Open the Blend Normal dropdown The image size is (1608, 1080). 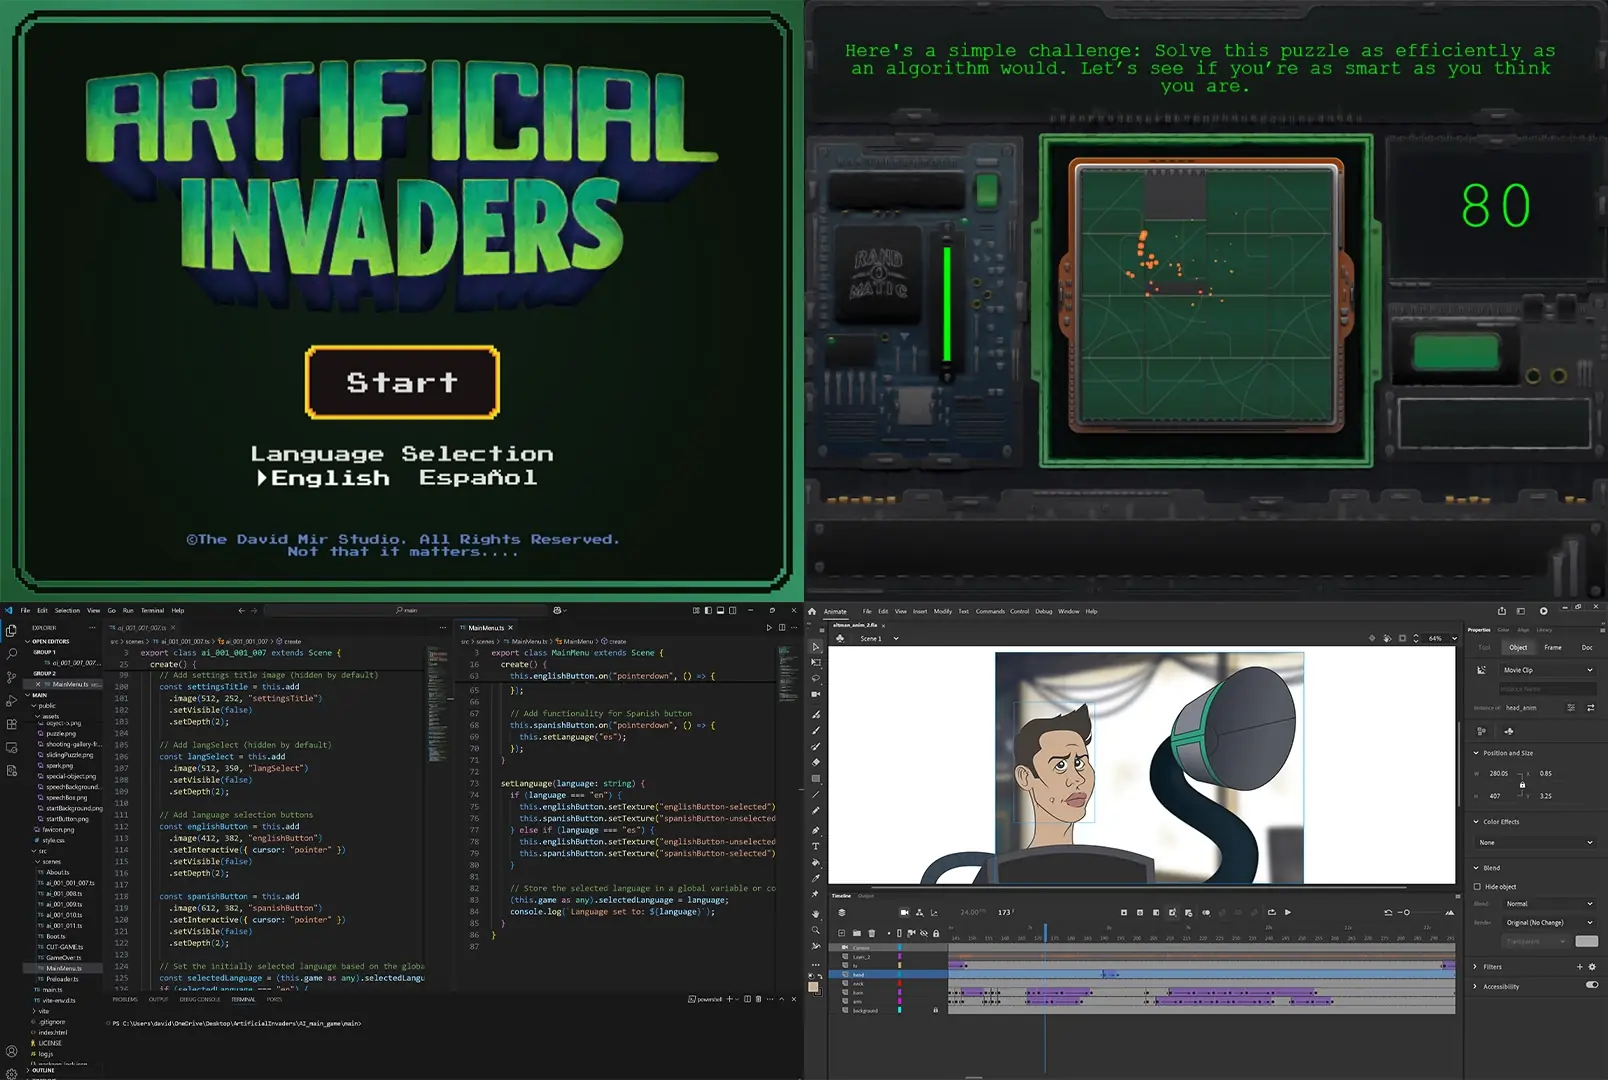point(1549,904)
